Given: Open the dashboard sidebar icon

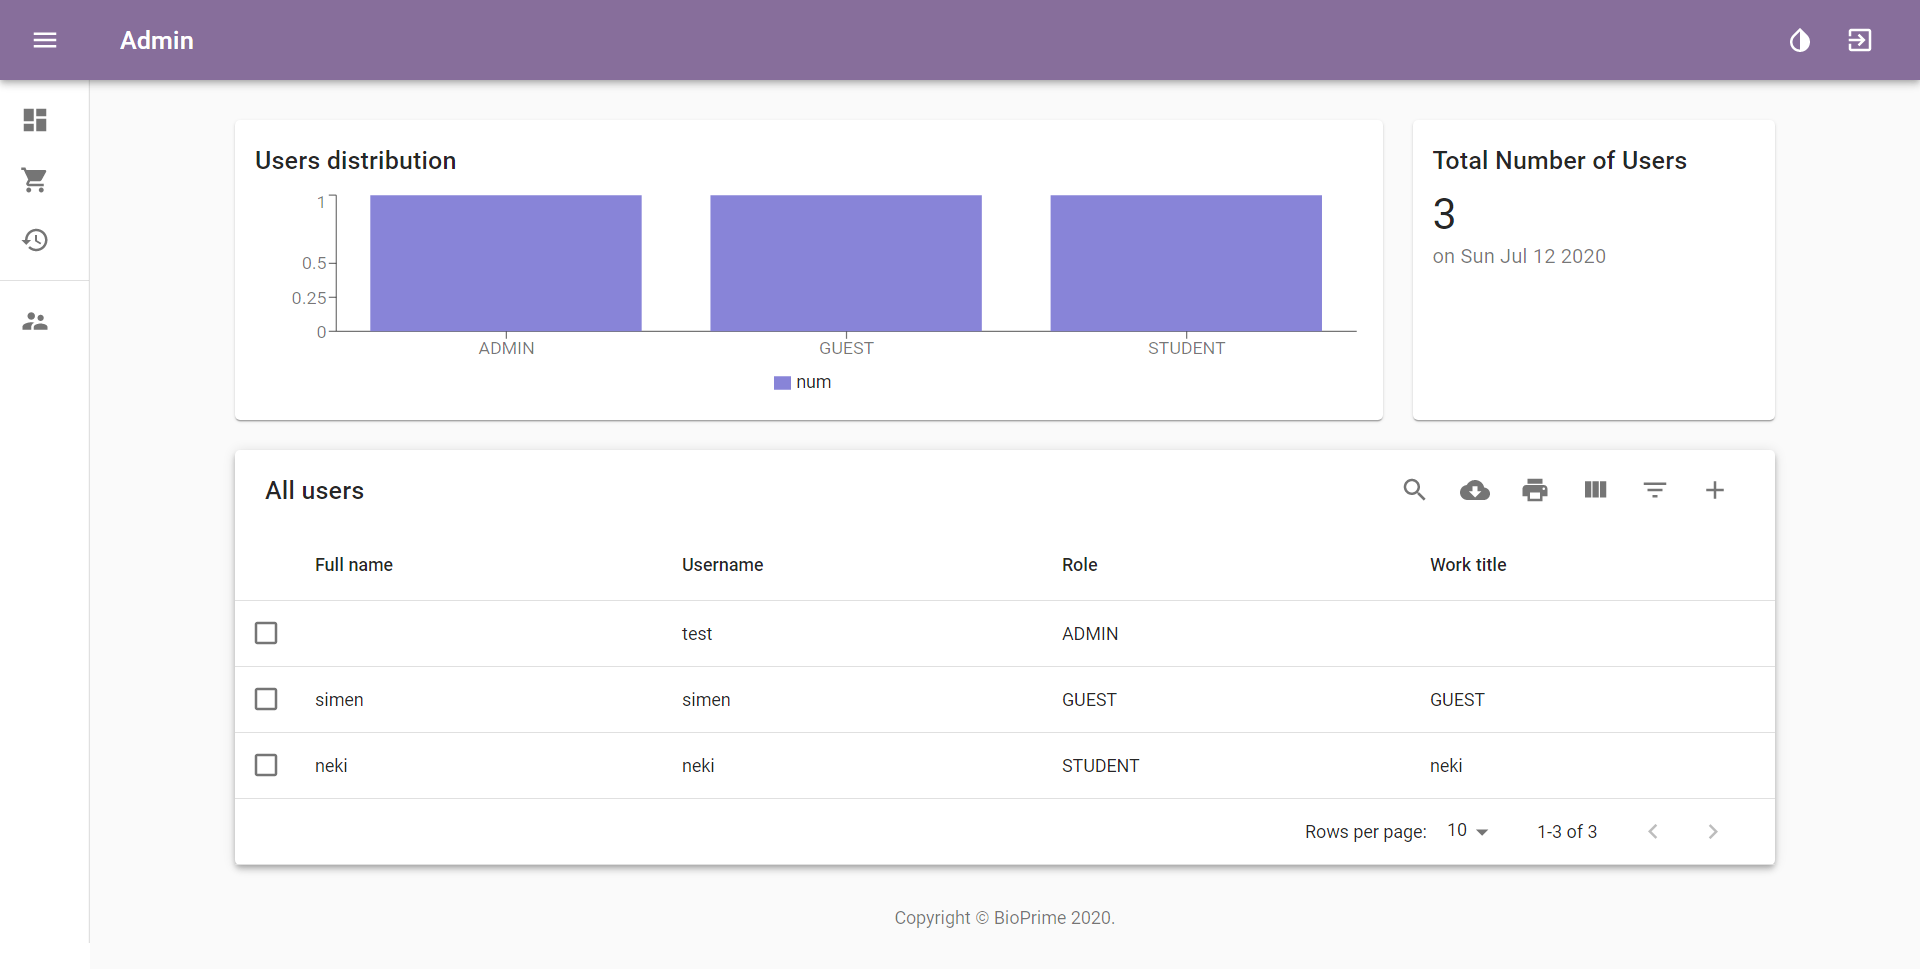Looking at the screenshot, I should 35,120.
